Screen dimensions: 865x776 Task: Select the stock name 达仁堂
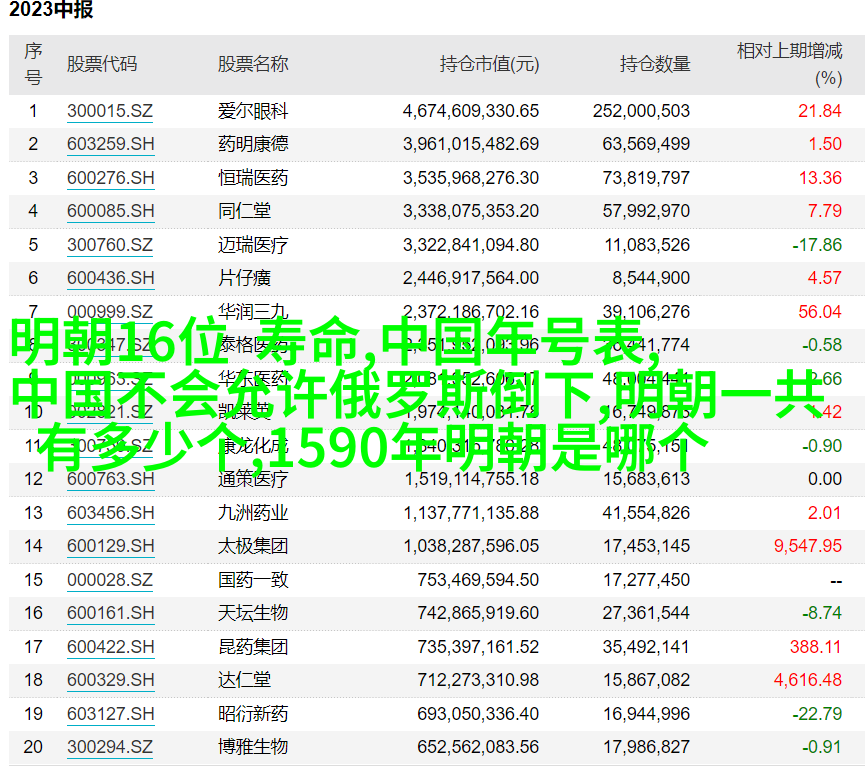(x=244, y=680)
